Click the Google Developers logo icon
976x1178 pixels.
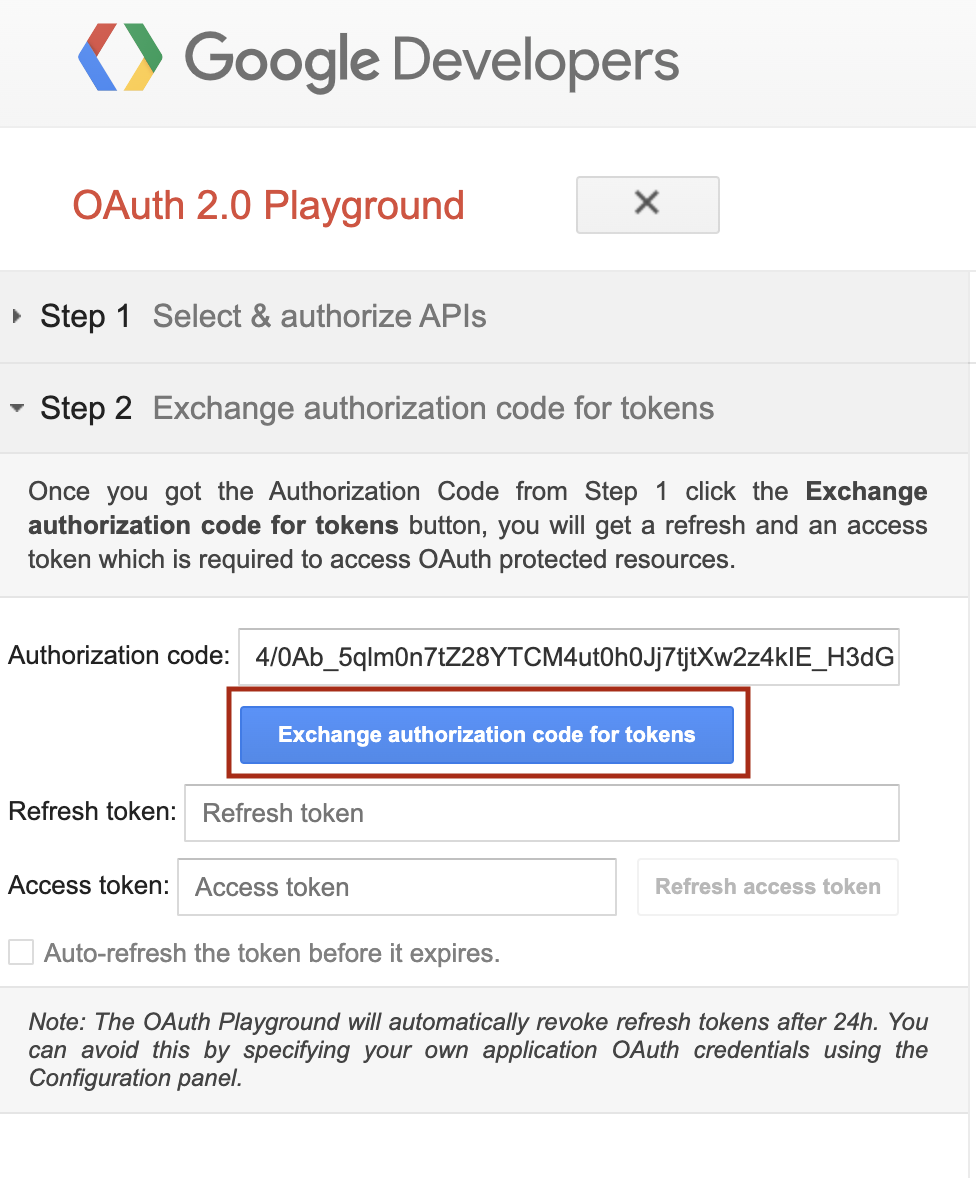(x=120, y=57)
